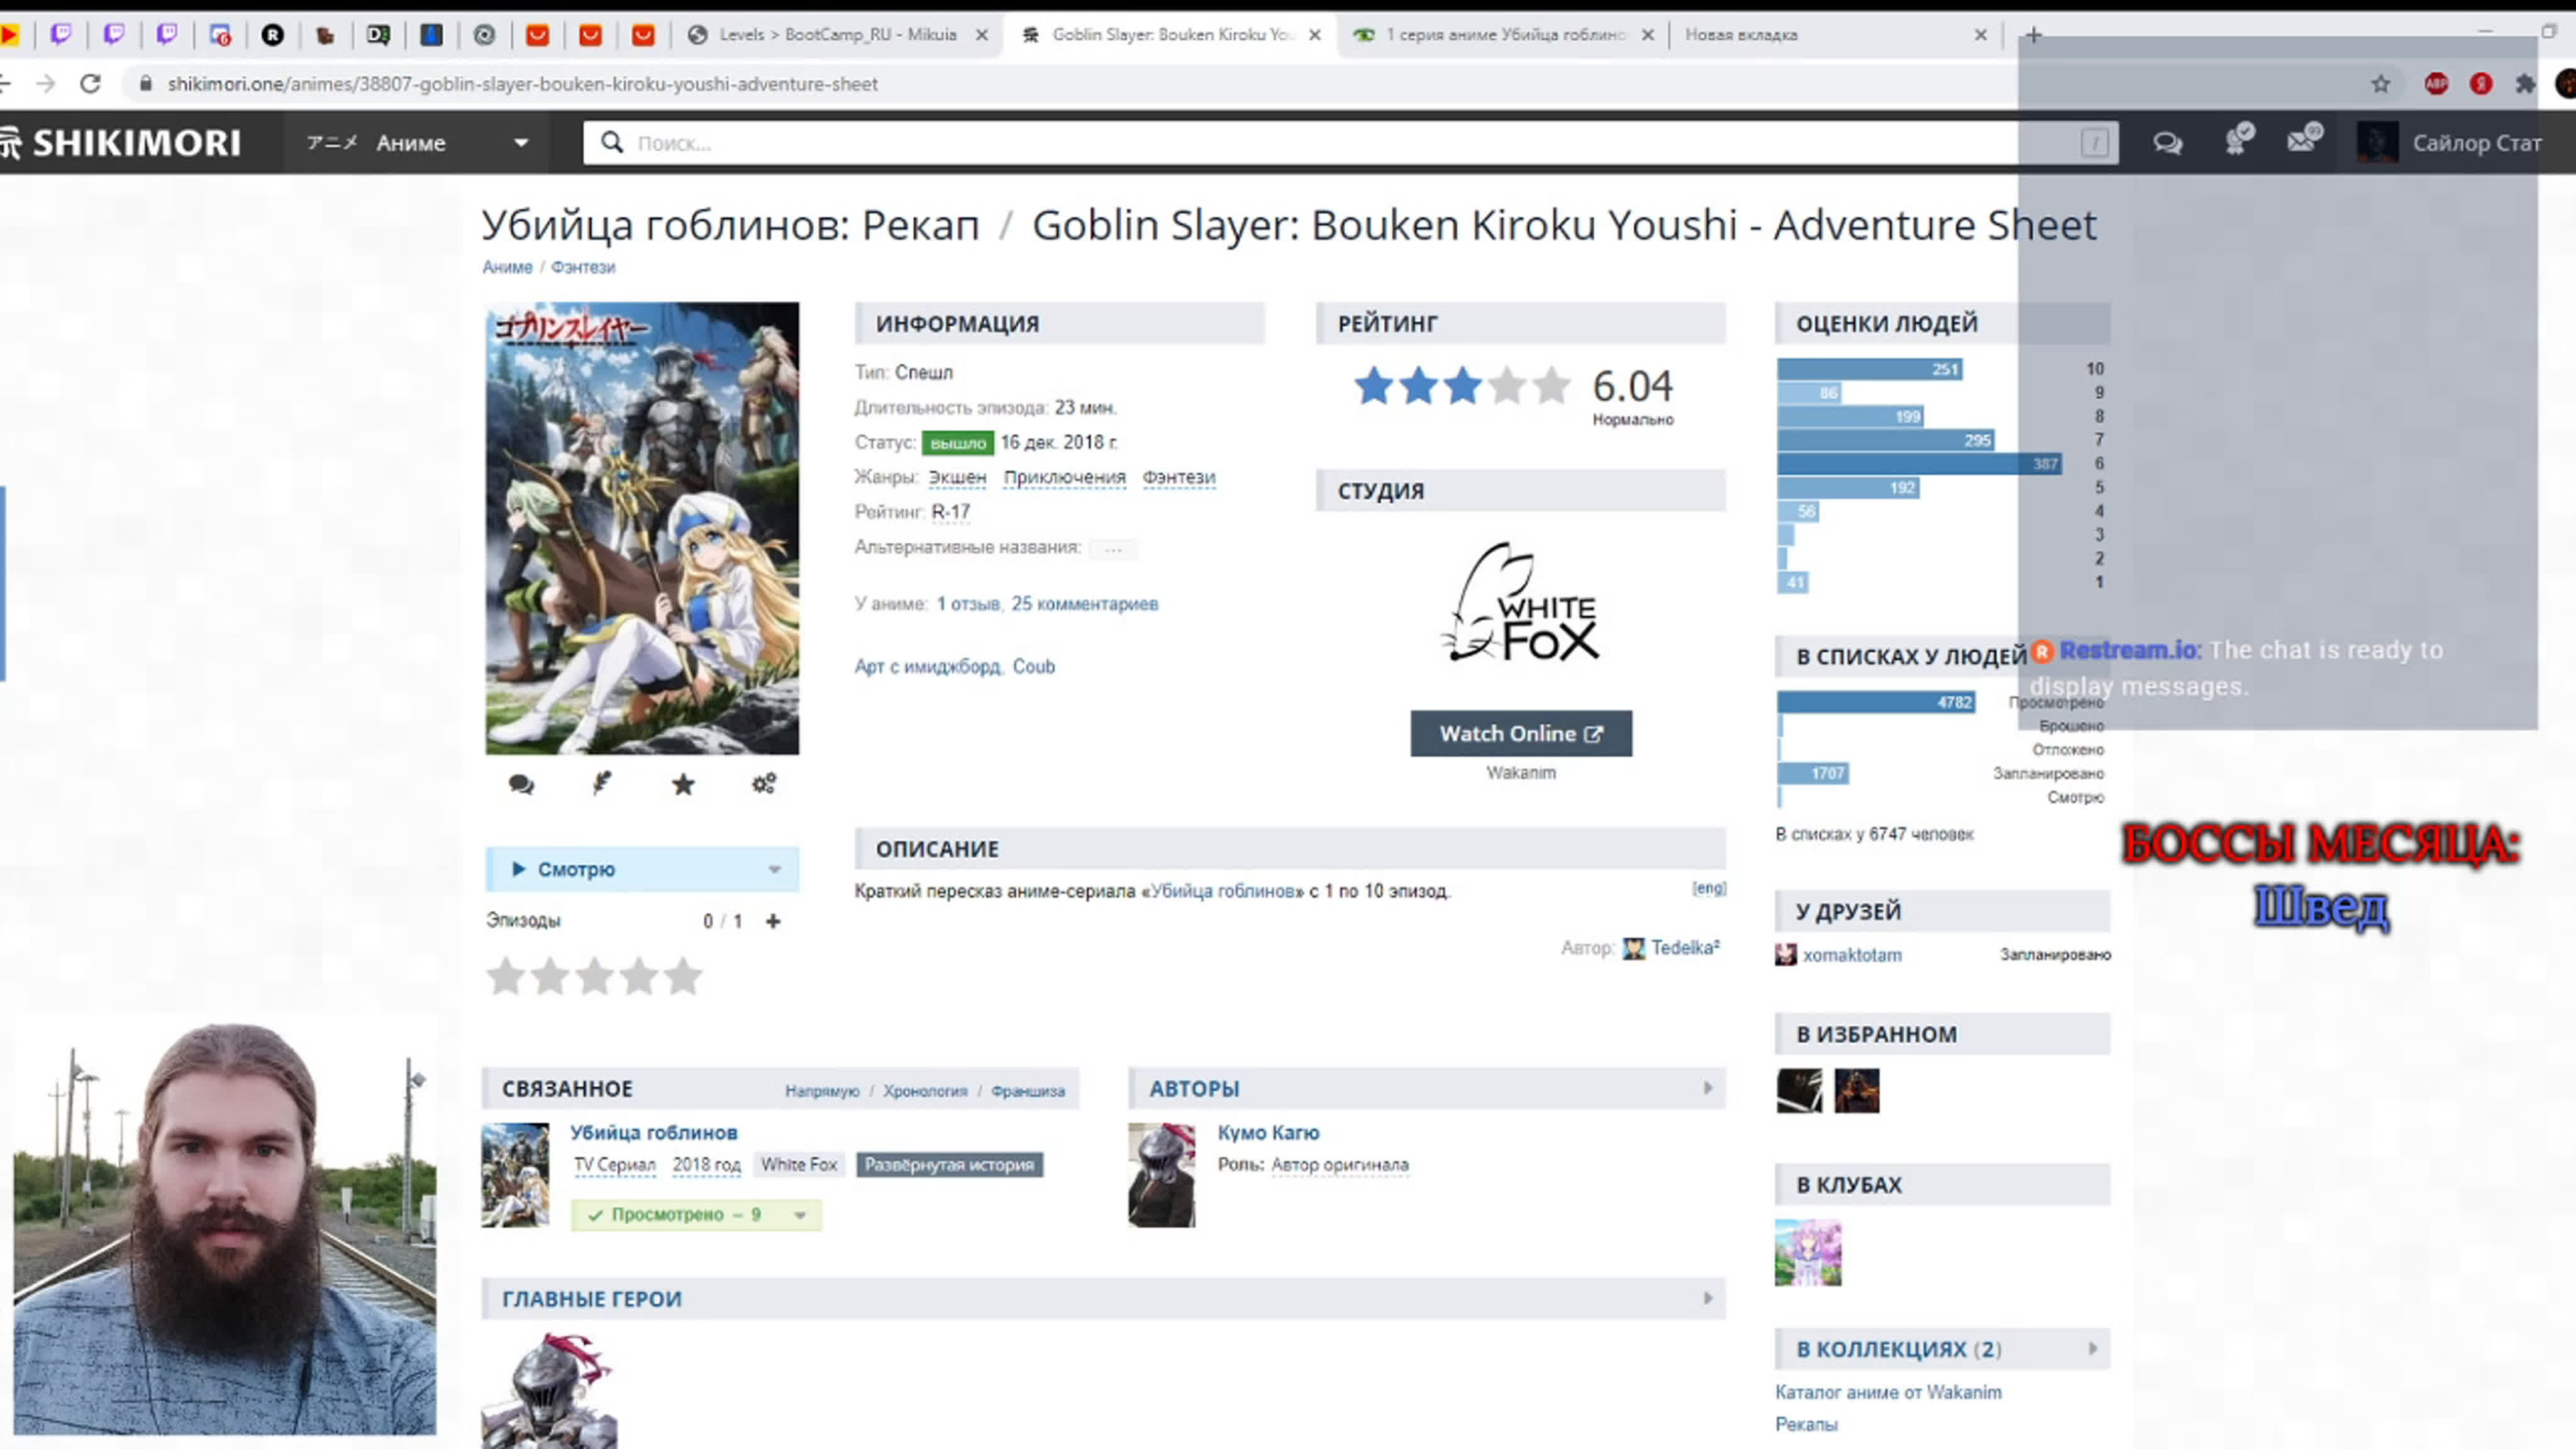Screen dimensions: 2576x1449
Task: Open the club thumbnail in В клубах
Action: (x=1808, y=1253)
